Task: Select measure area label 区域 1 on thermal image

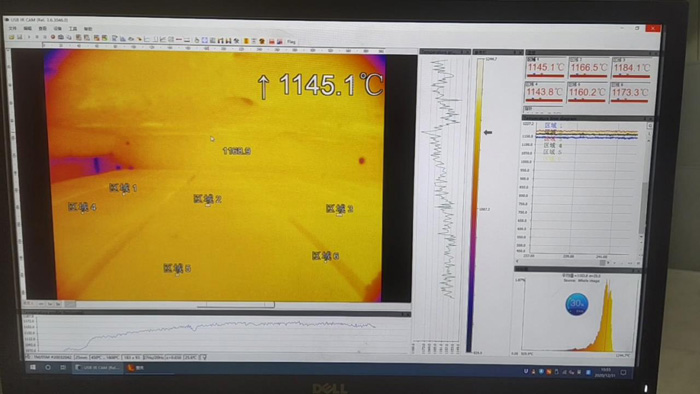Action: pyautogui.click(x=123, y=188)
